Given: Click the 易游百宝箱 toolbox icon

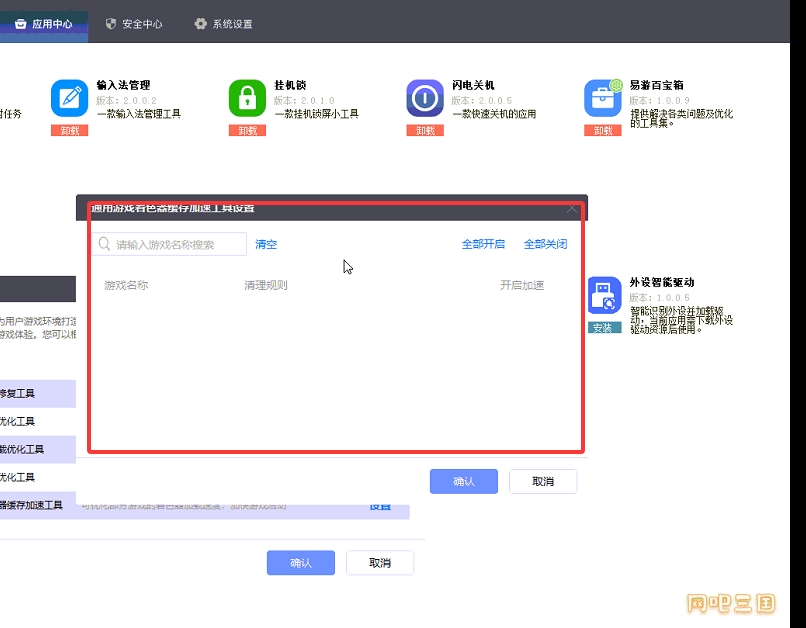Looking at the screenshot, I should [603, 99].
